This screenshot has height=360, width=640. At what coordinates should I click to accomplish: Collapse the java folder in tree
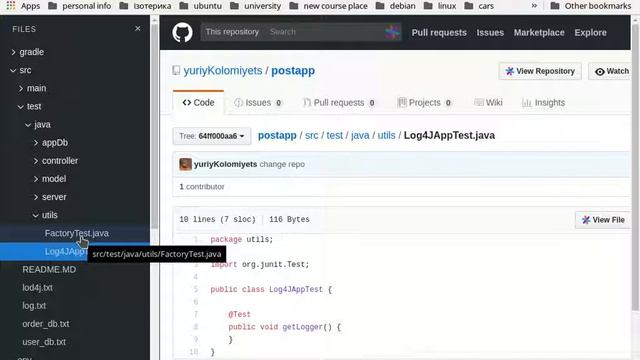[x=37, y=124]
